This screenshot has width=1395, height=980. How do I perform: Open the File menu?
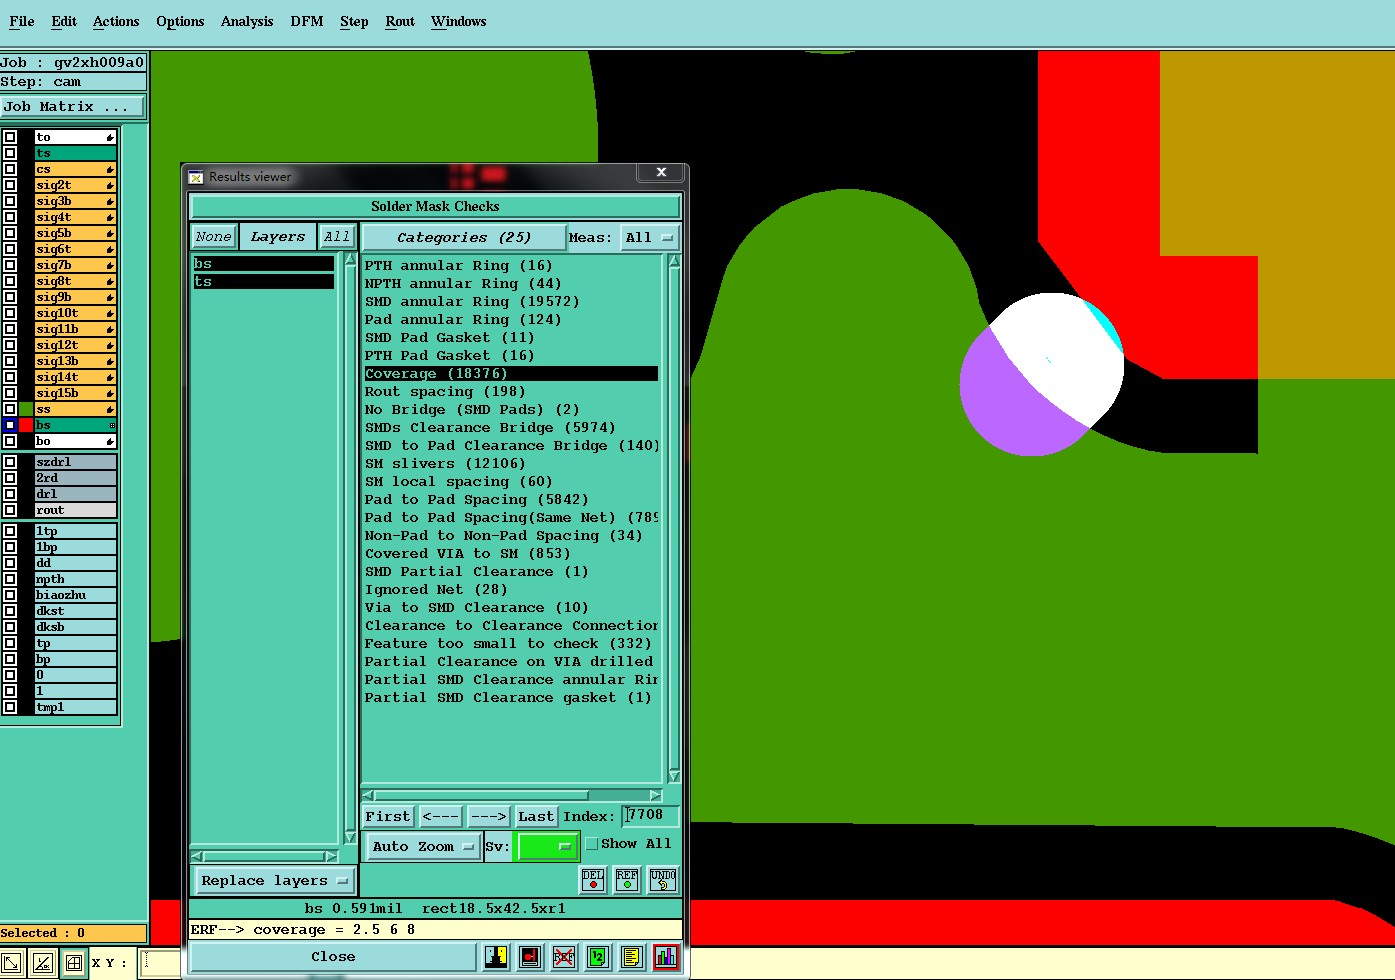tap(22, 21)
